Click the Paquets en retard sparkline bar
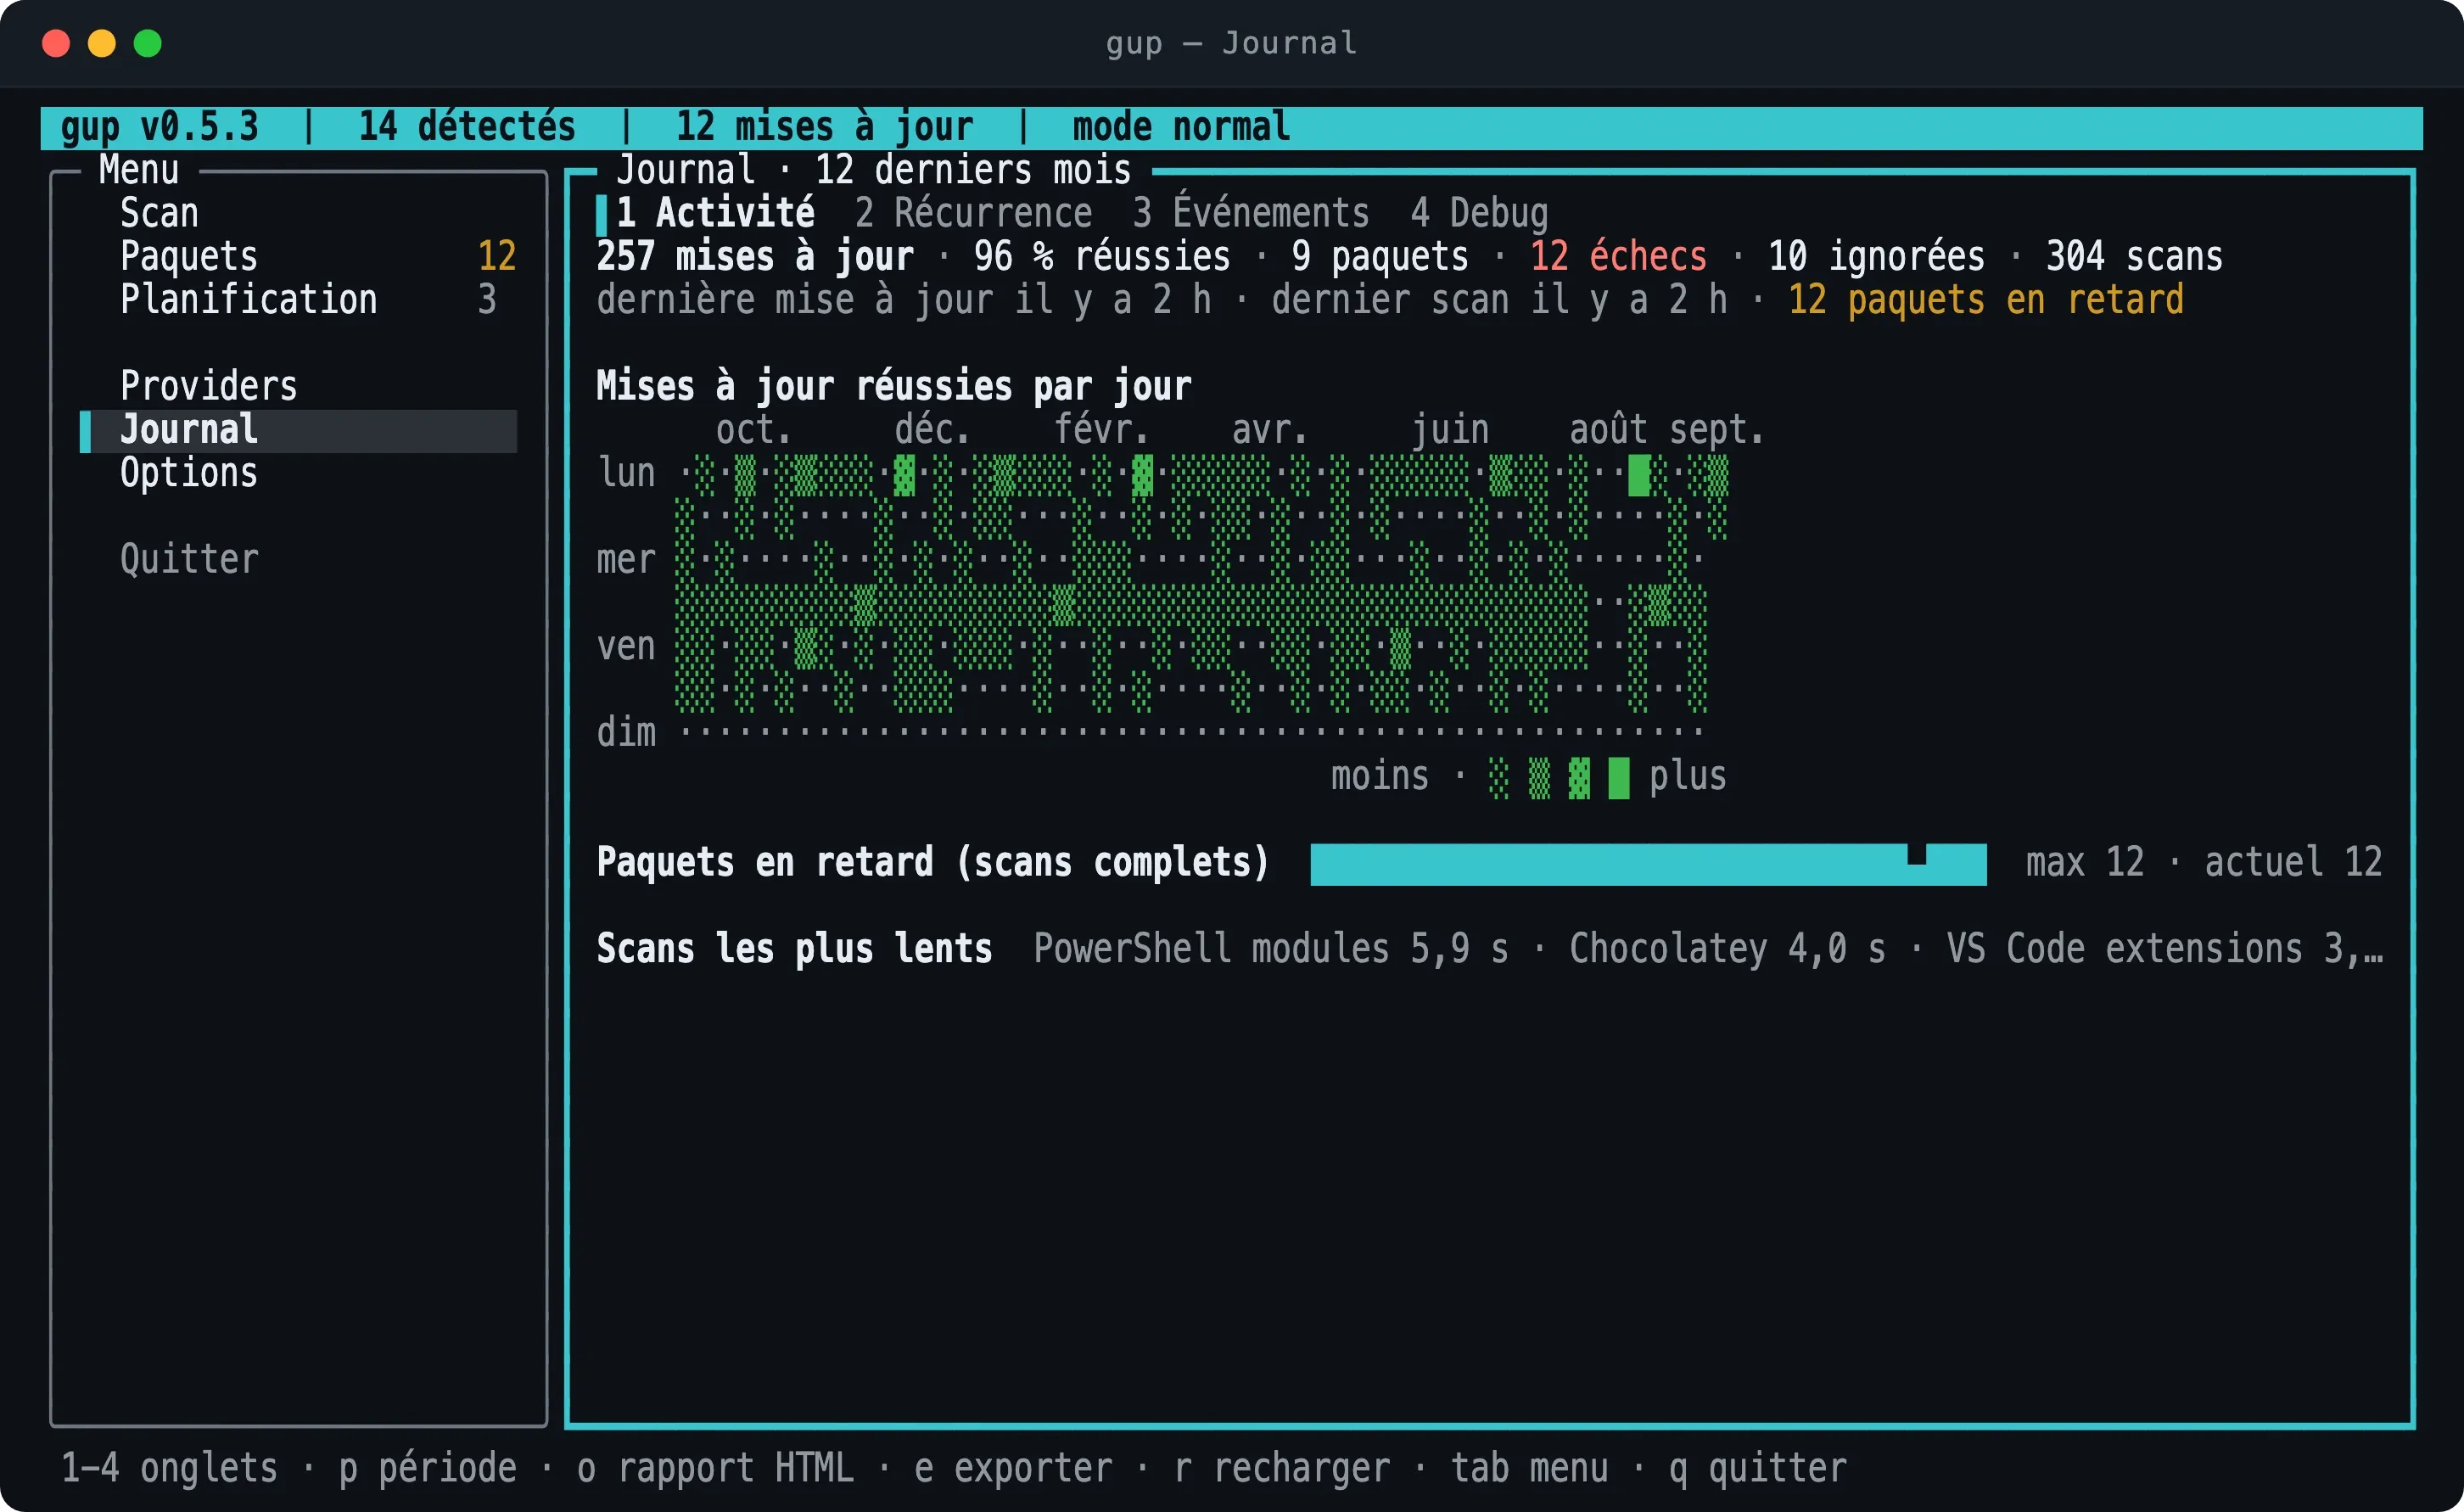This screenshot has width=2464, height=1512. (x=1648, y=864)
